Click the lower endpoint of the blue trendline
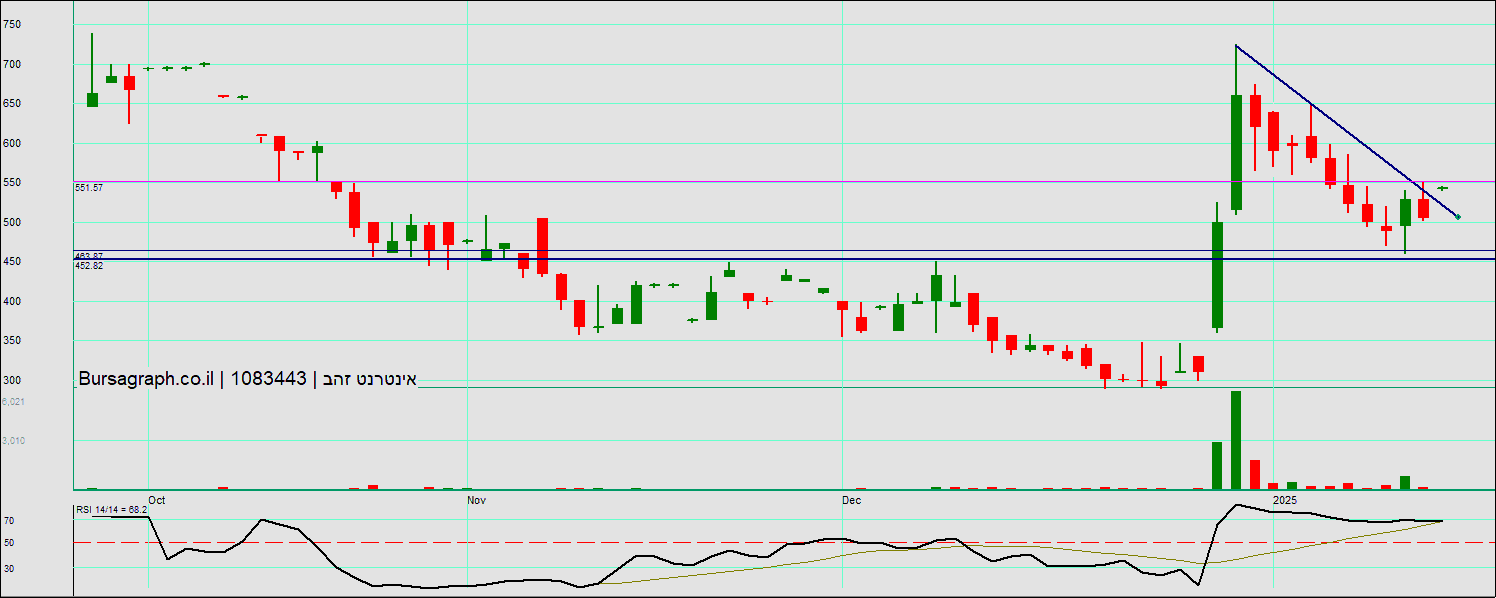The height and width of the screenshot is (598, 1496). click(1458, 217)
